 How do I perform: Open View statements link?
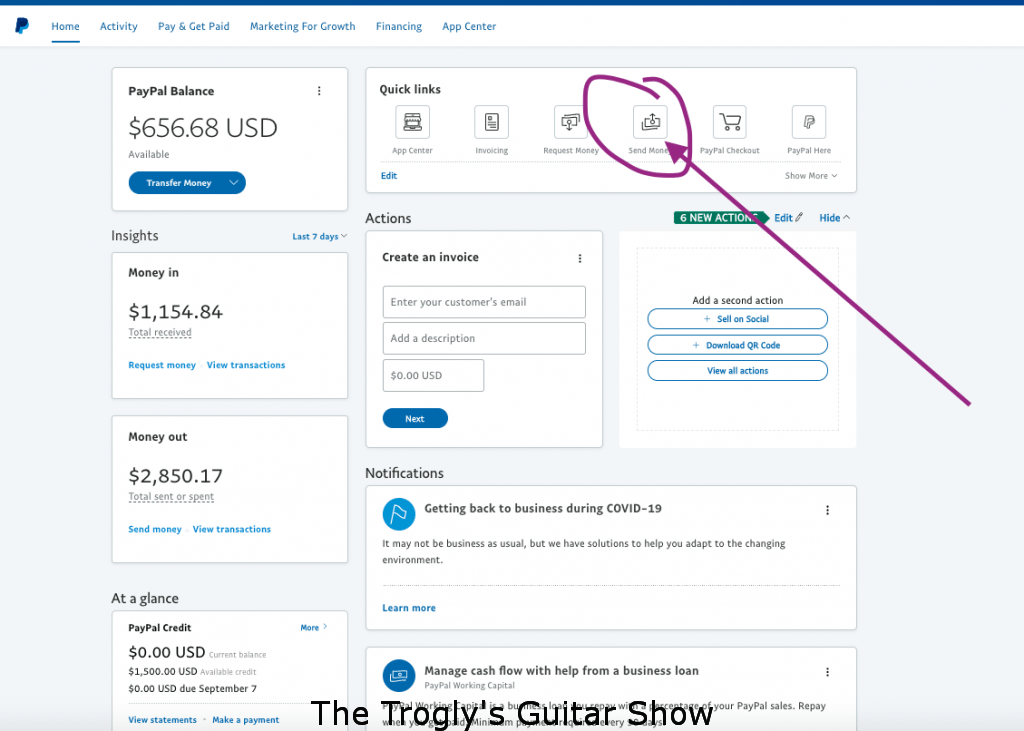tap(162, 719)
